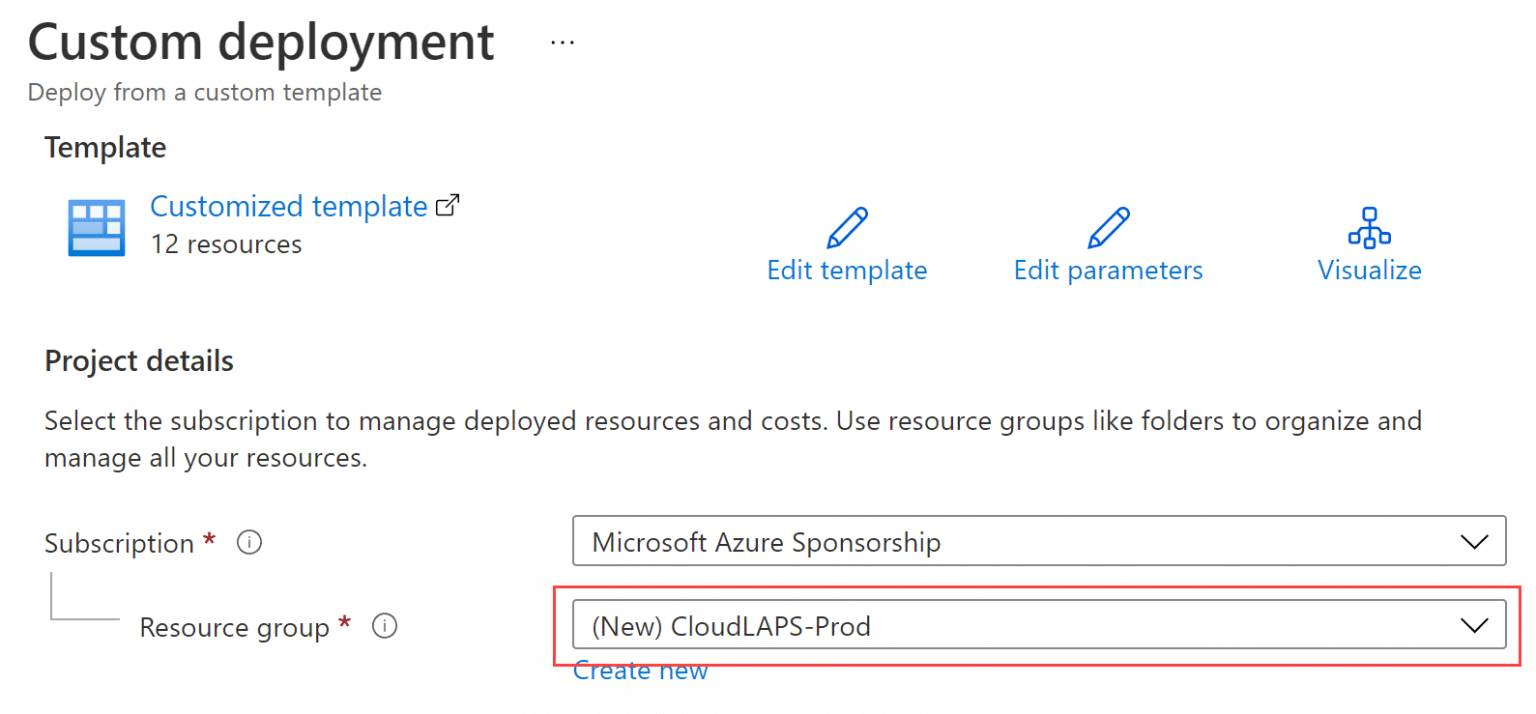Click the 12 resources label under Customized template
The width and height of the screenshot is (1536, 714).
pyautogui.click(x=226, y=244)
